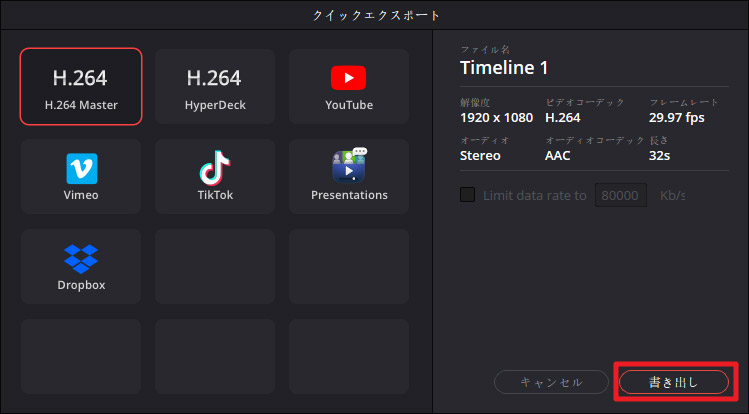Click the クイックエクスポート dialog title

tap(375, 15)
